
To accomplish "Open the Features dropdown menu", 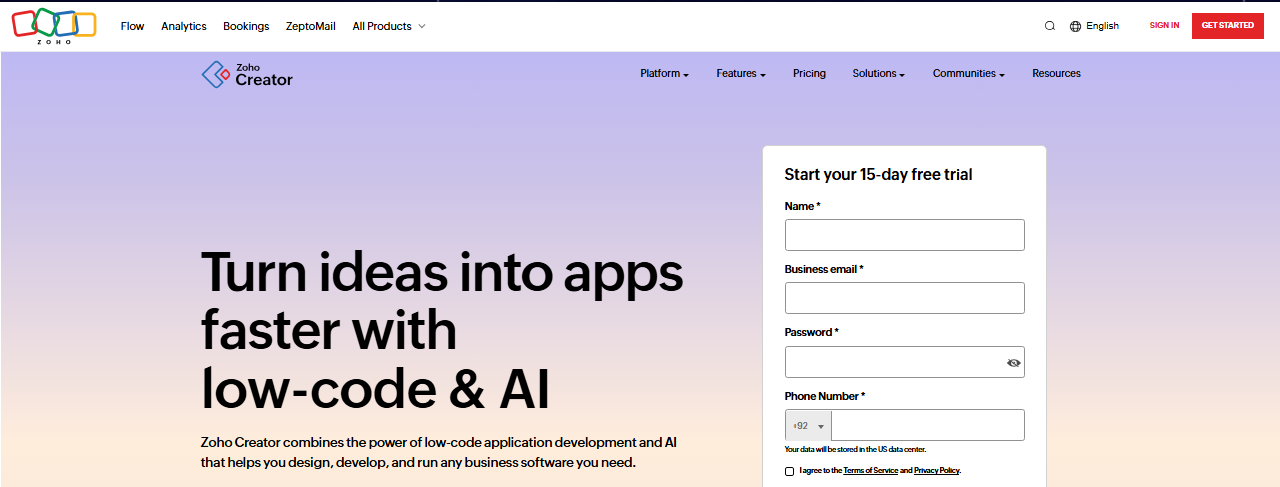I will pos(741,73).
